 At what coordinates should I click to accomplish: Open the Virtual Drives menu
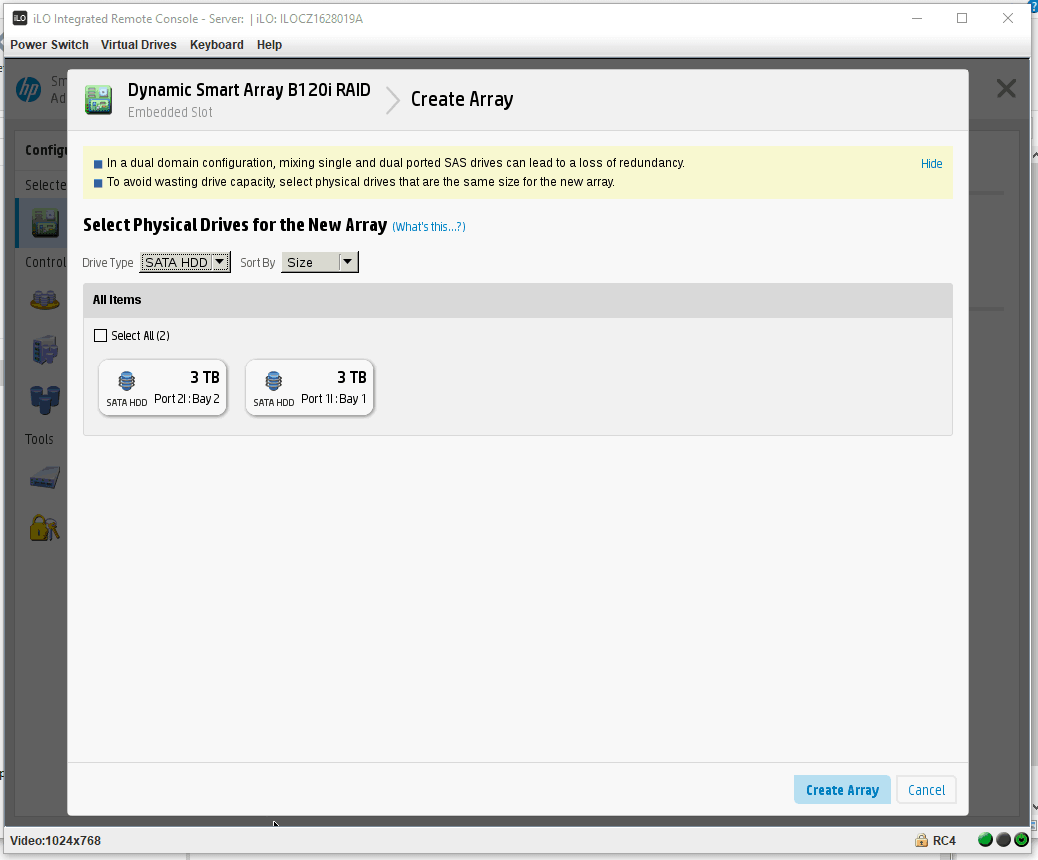[x=138, y=45]
